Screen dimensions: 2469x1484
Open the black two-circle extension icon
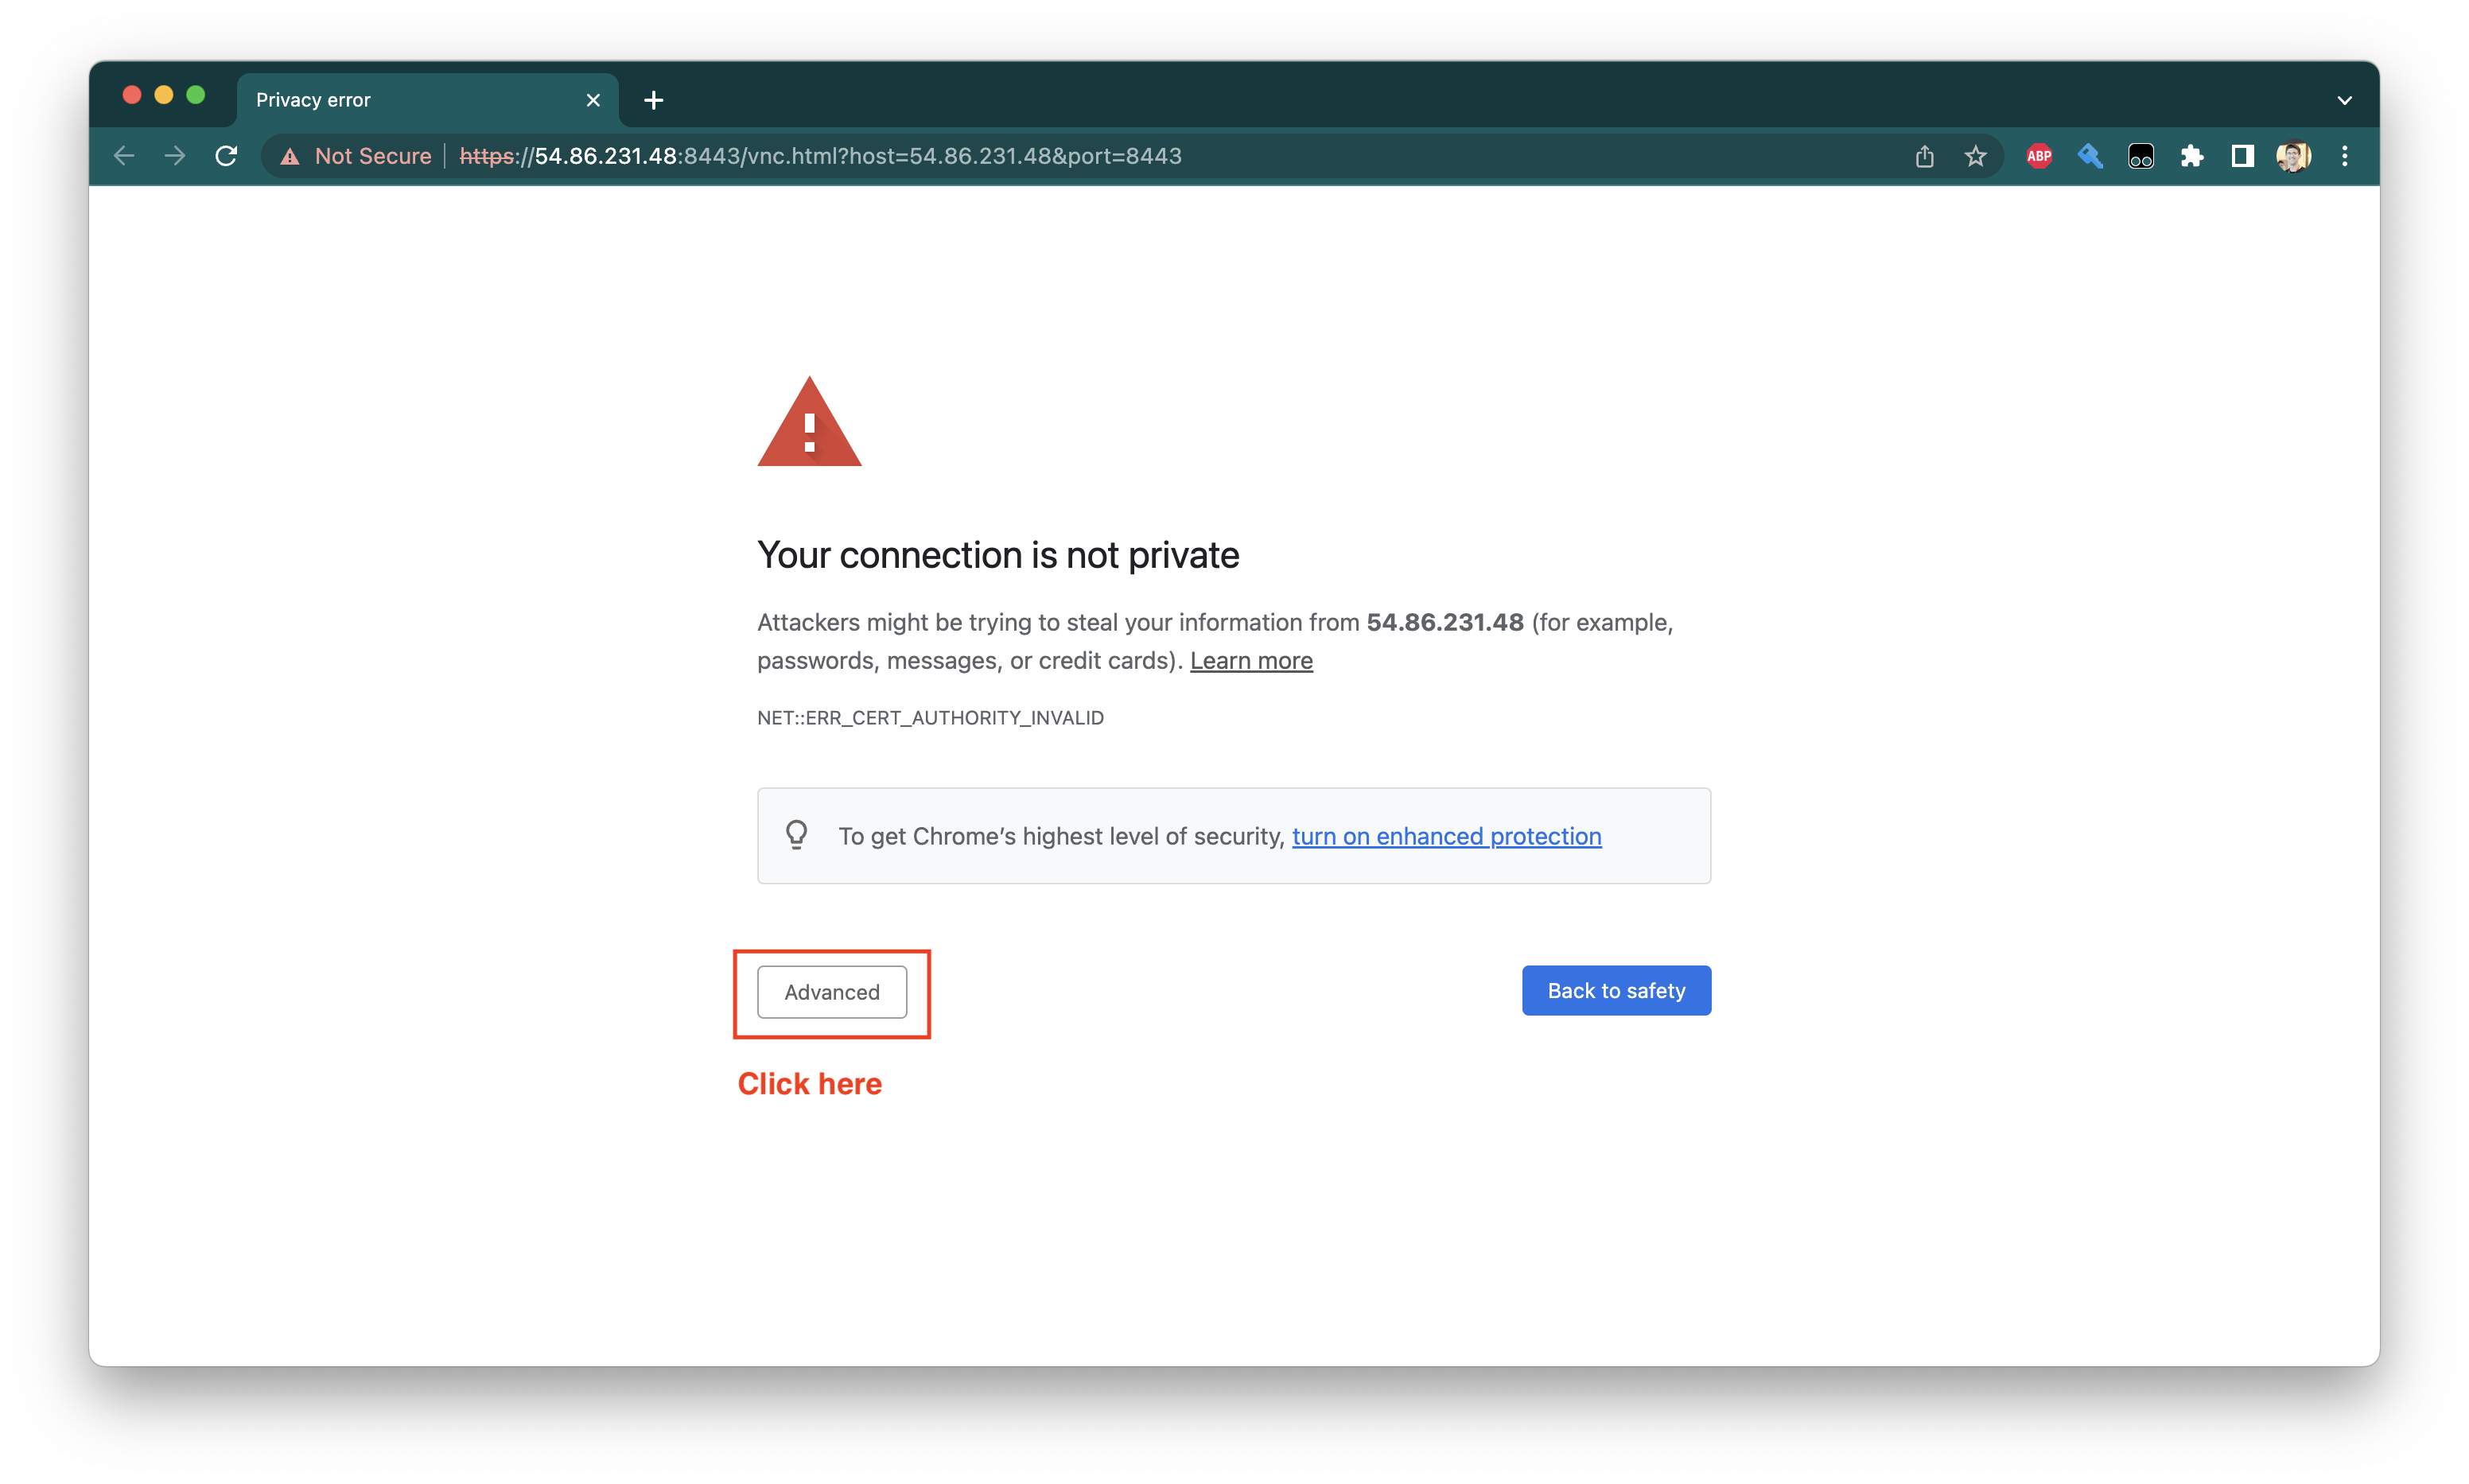(x=2141, y=156)
